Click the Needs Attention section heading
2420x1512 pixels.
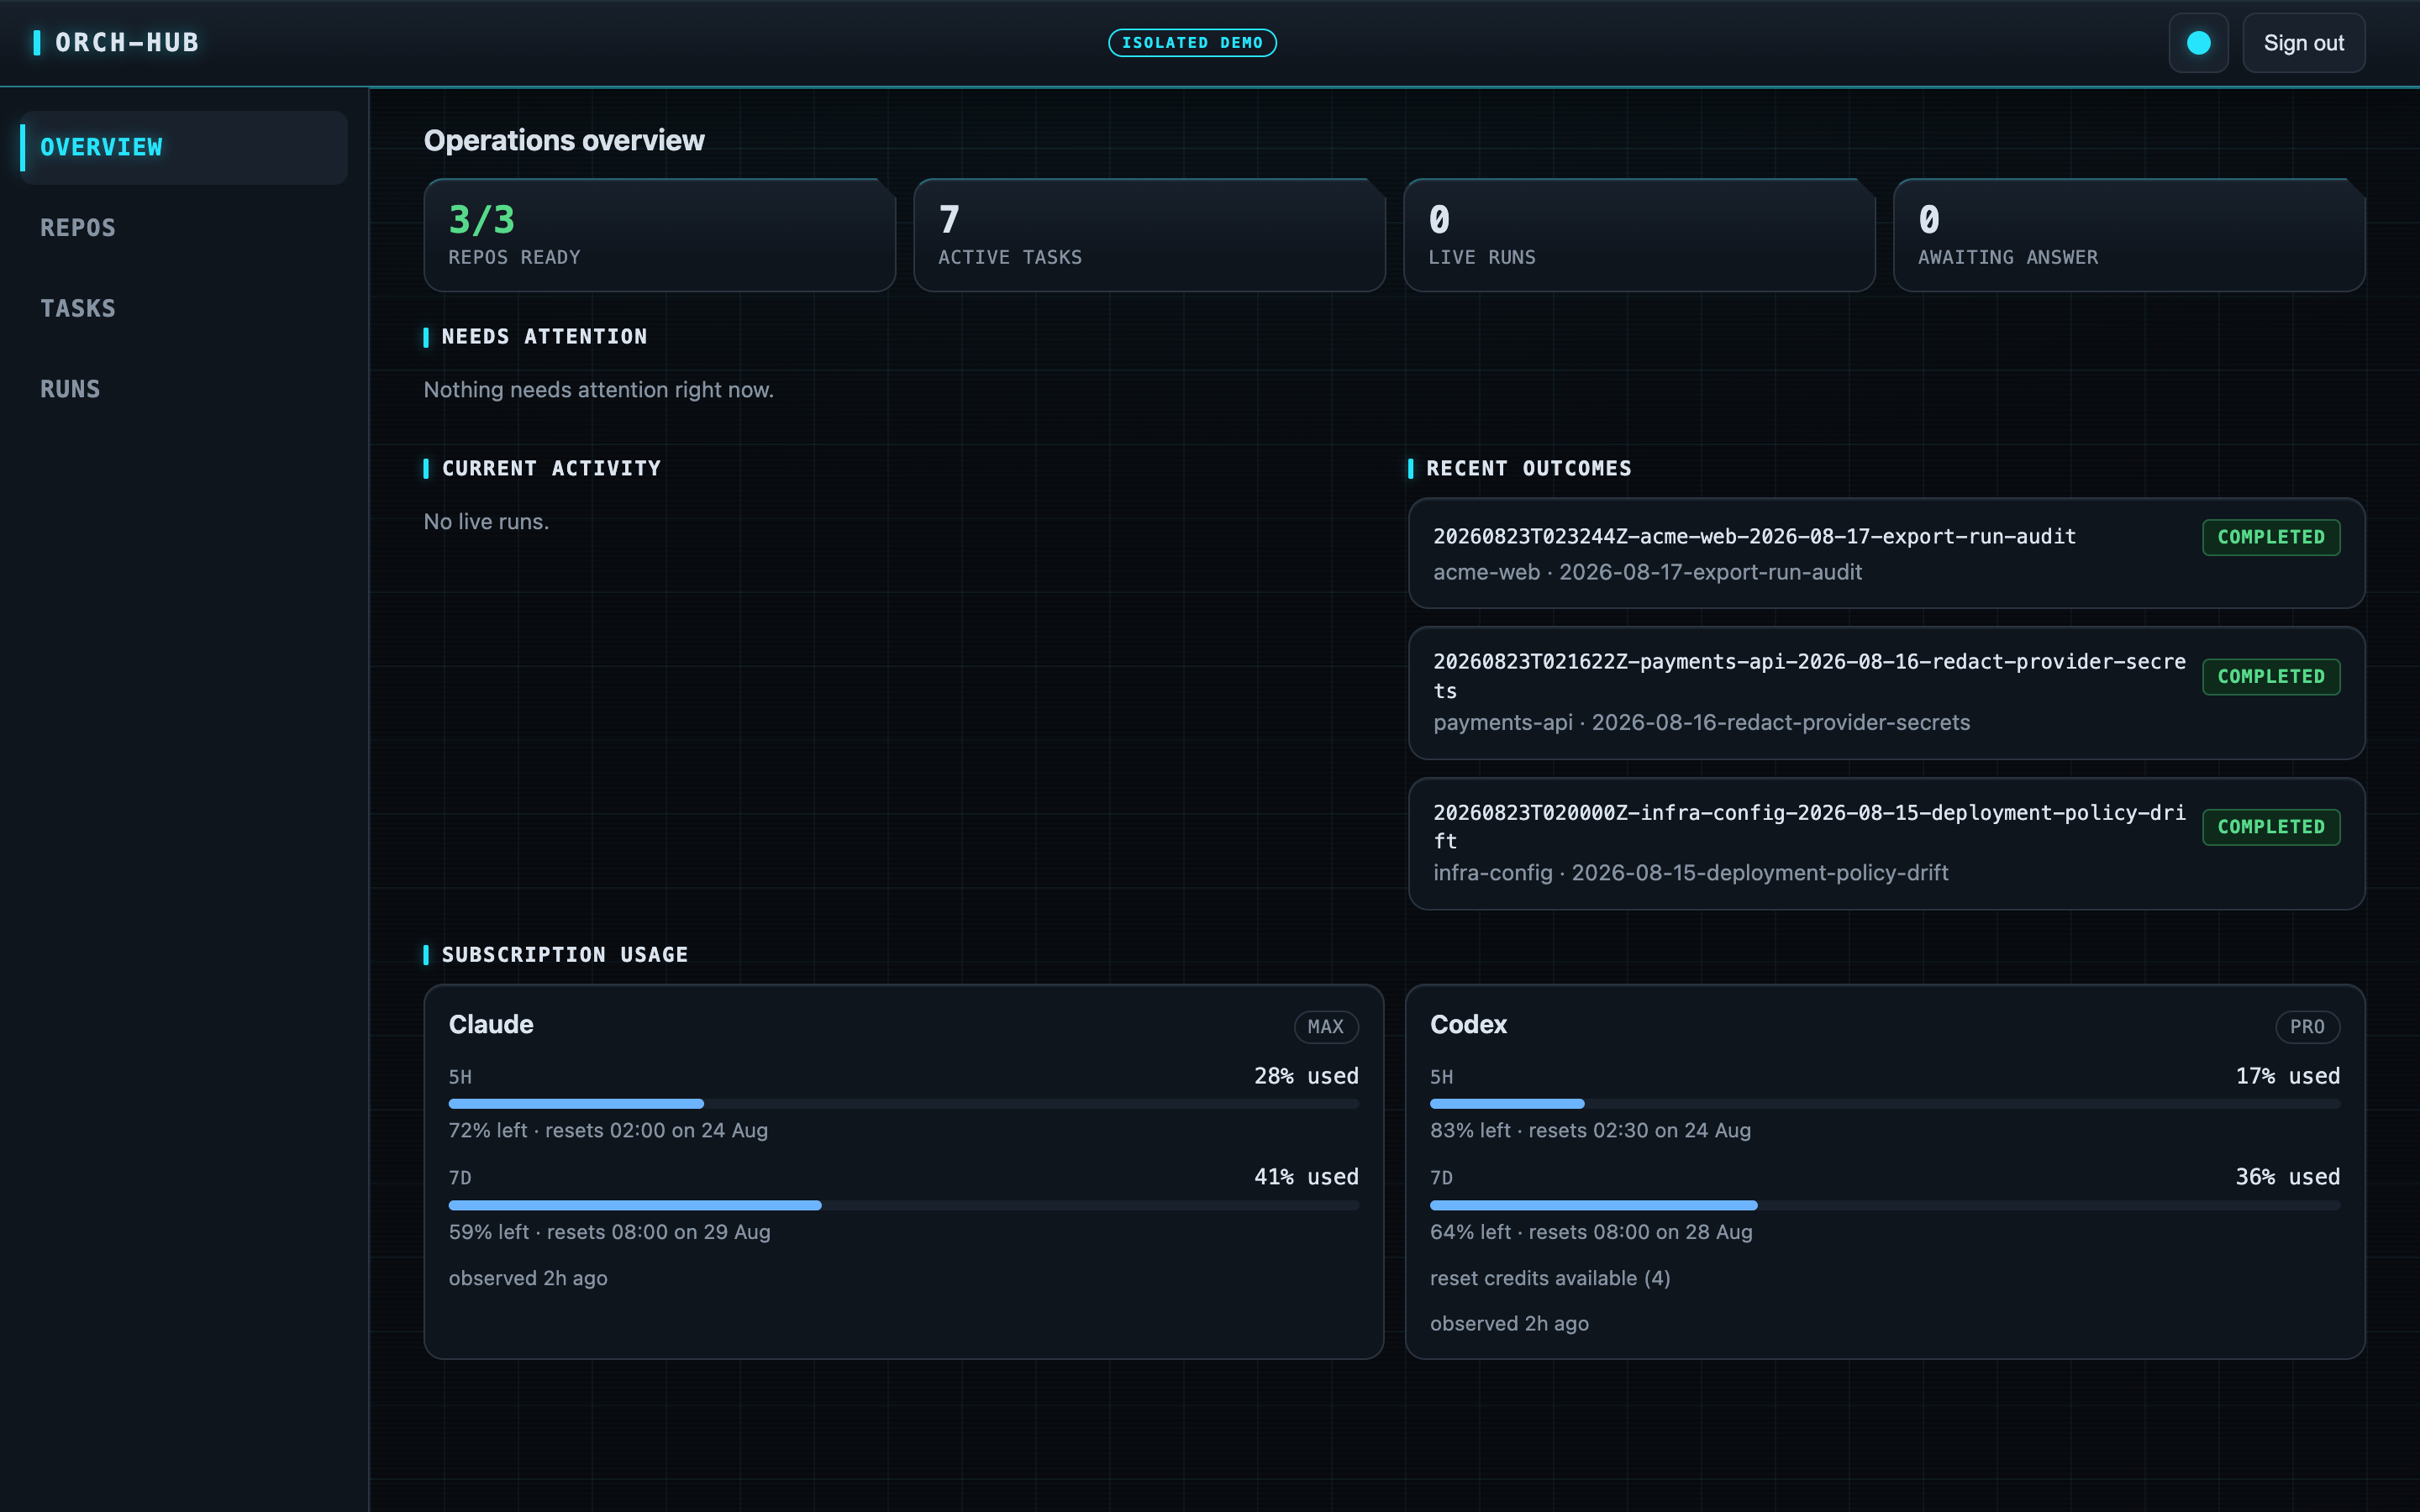[x=544, y=337]
